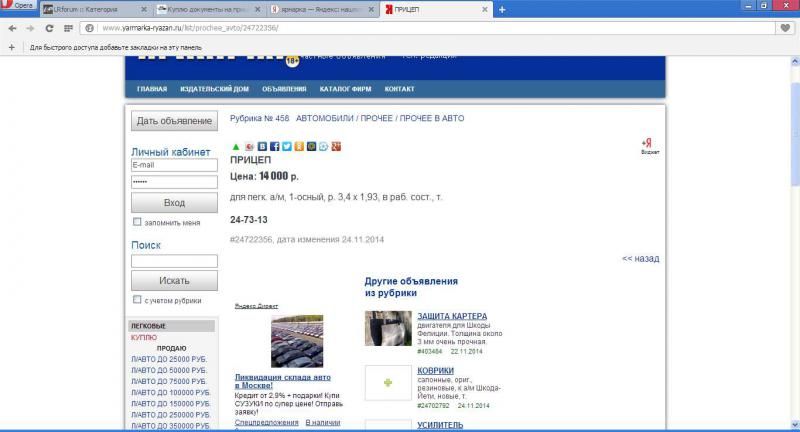Click the green plus placeholder thumbnail

tap(389, 383)
